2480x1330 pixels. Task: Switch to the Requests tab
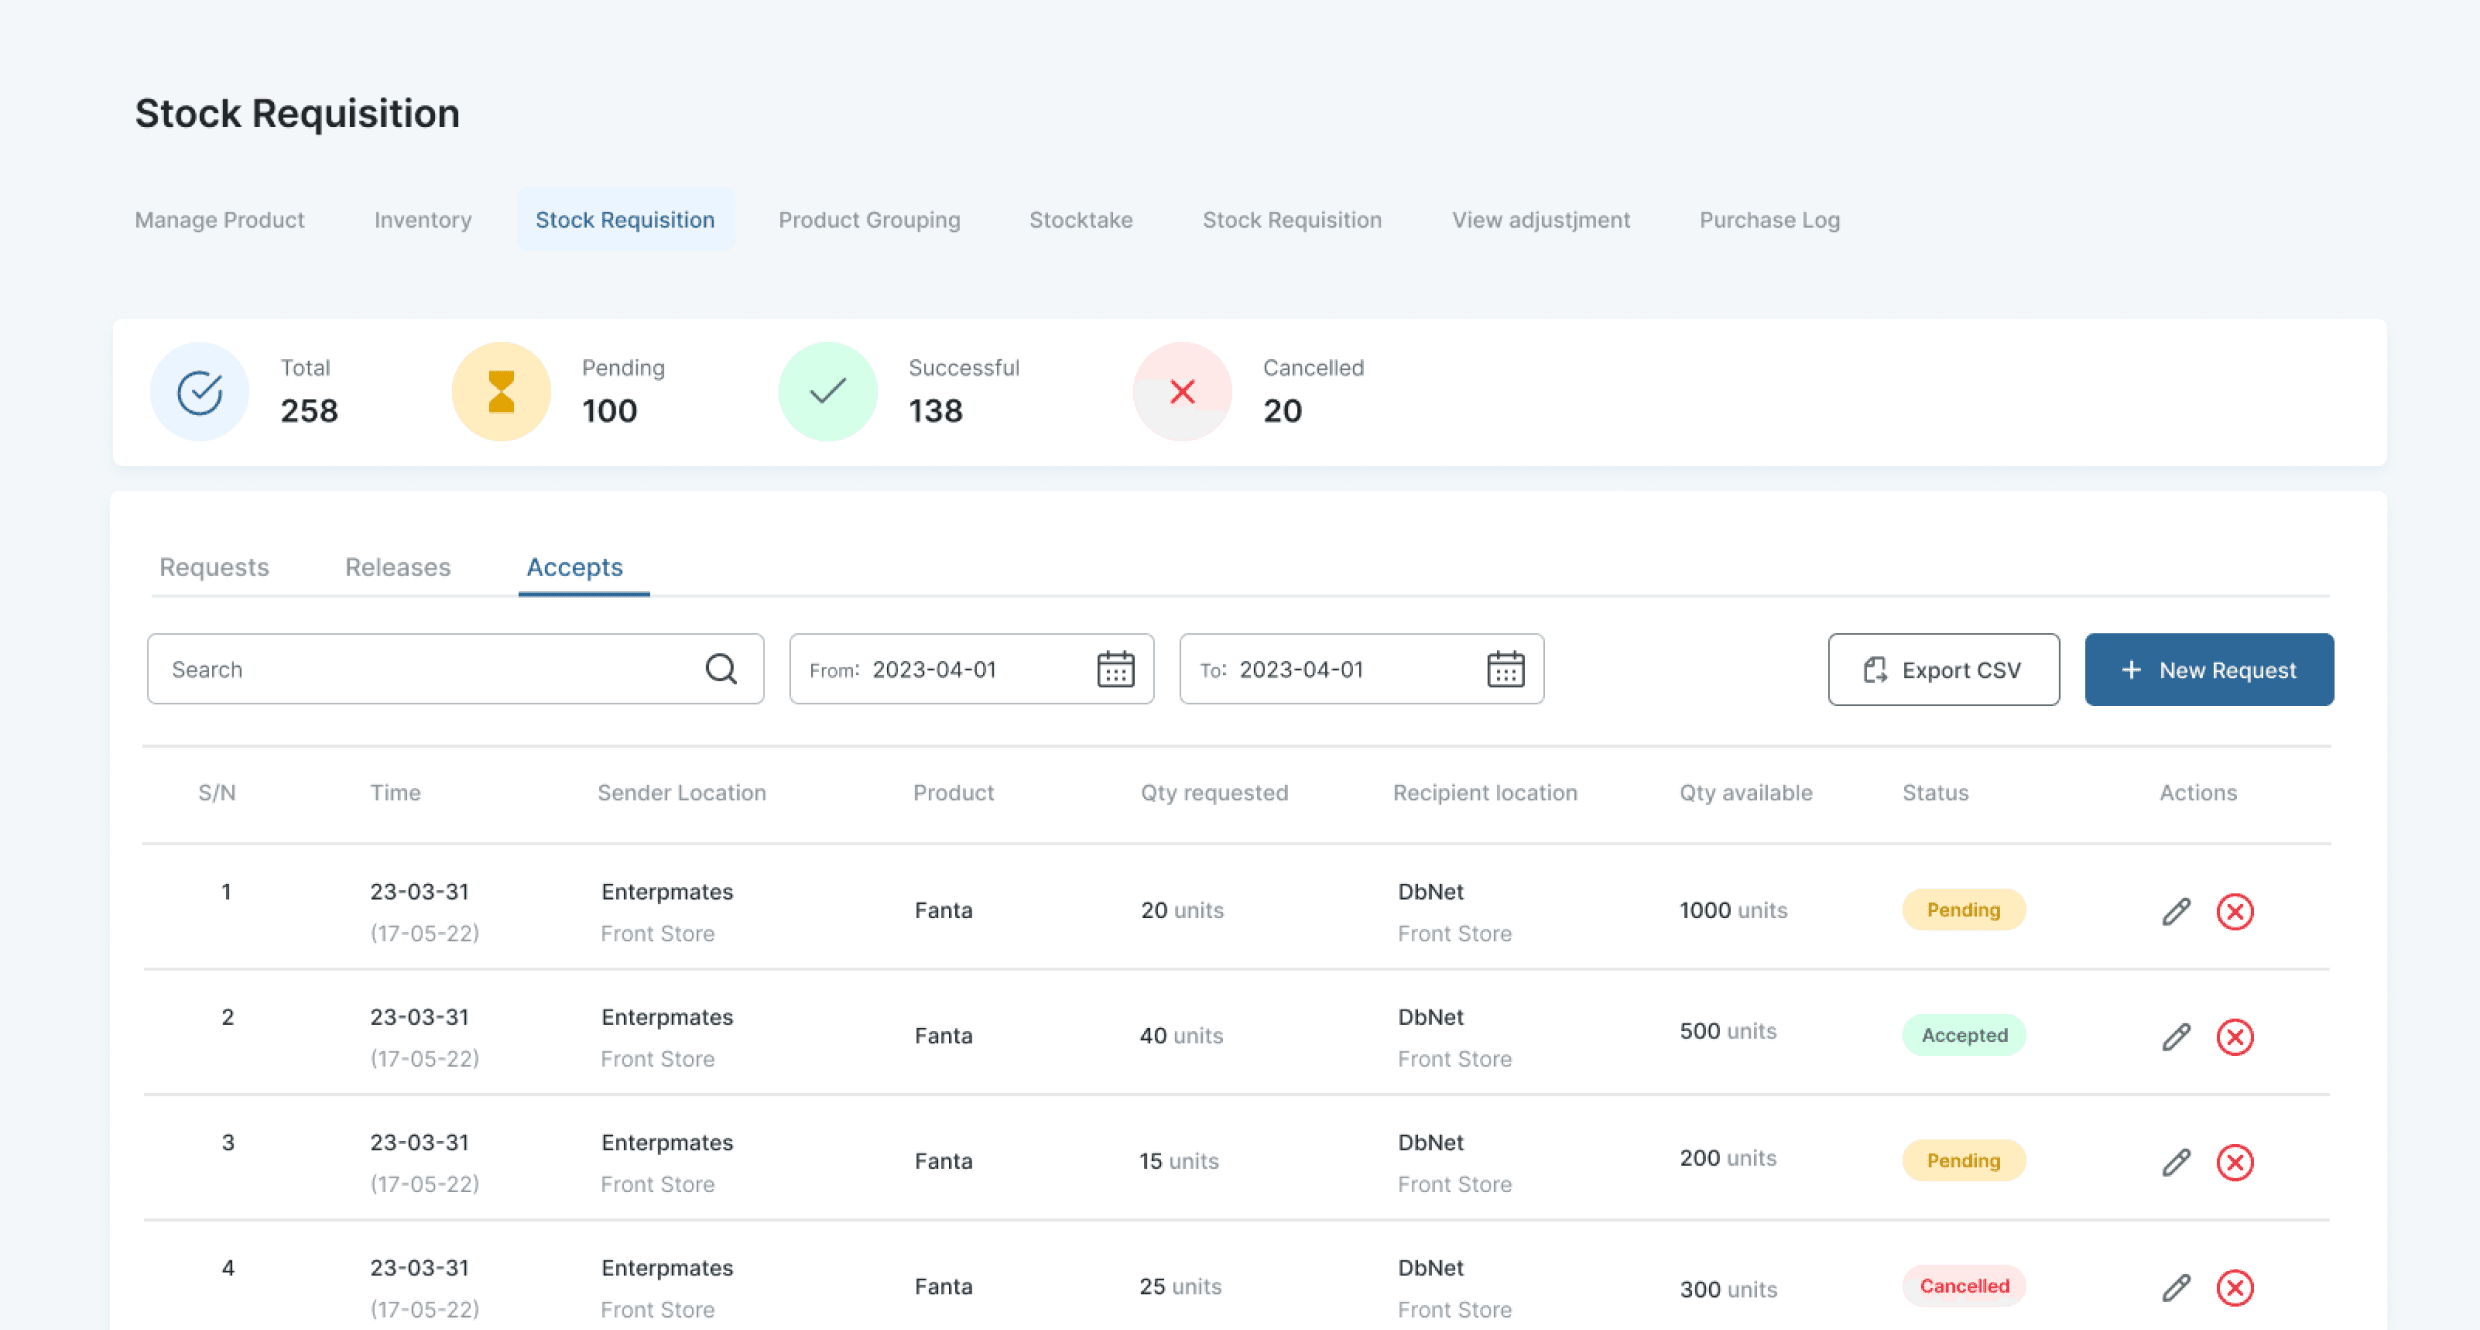pos(214,567)
